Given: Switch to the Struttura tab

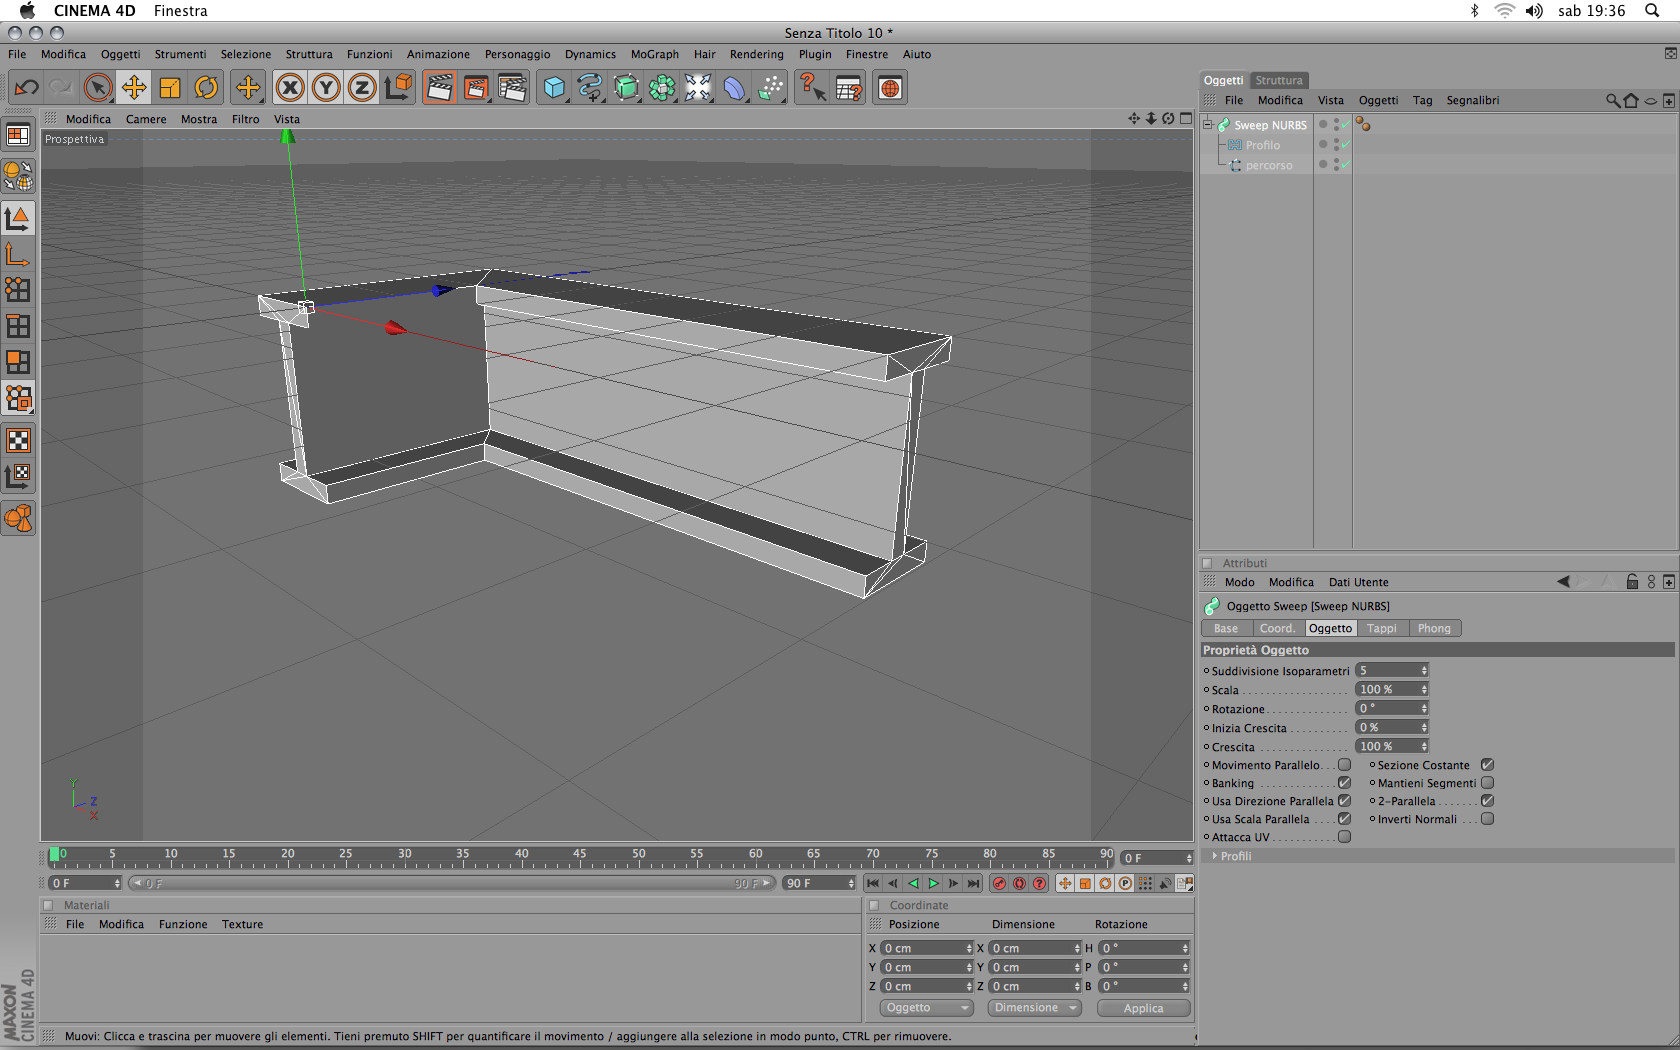Looking at the screenshot, I should tap(1279, 80).
